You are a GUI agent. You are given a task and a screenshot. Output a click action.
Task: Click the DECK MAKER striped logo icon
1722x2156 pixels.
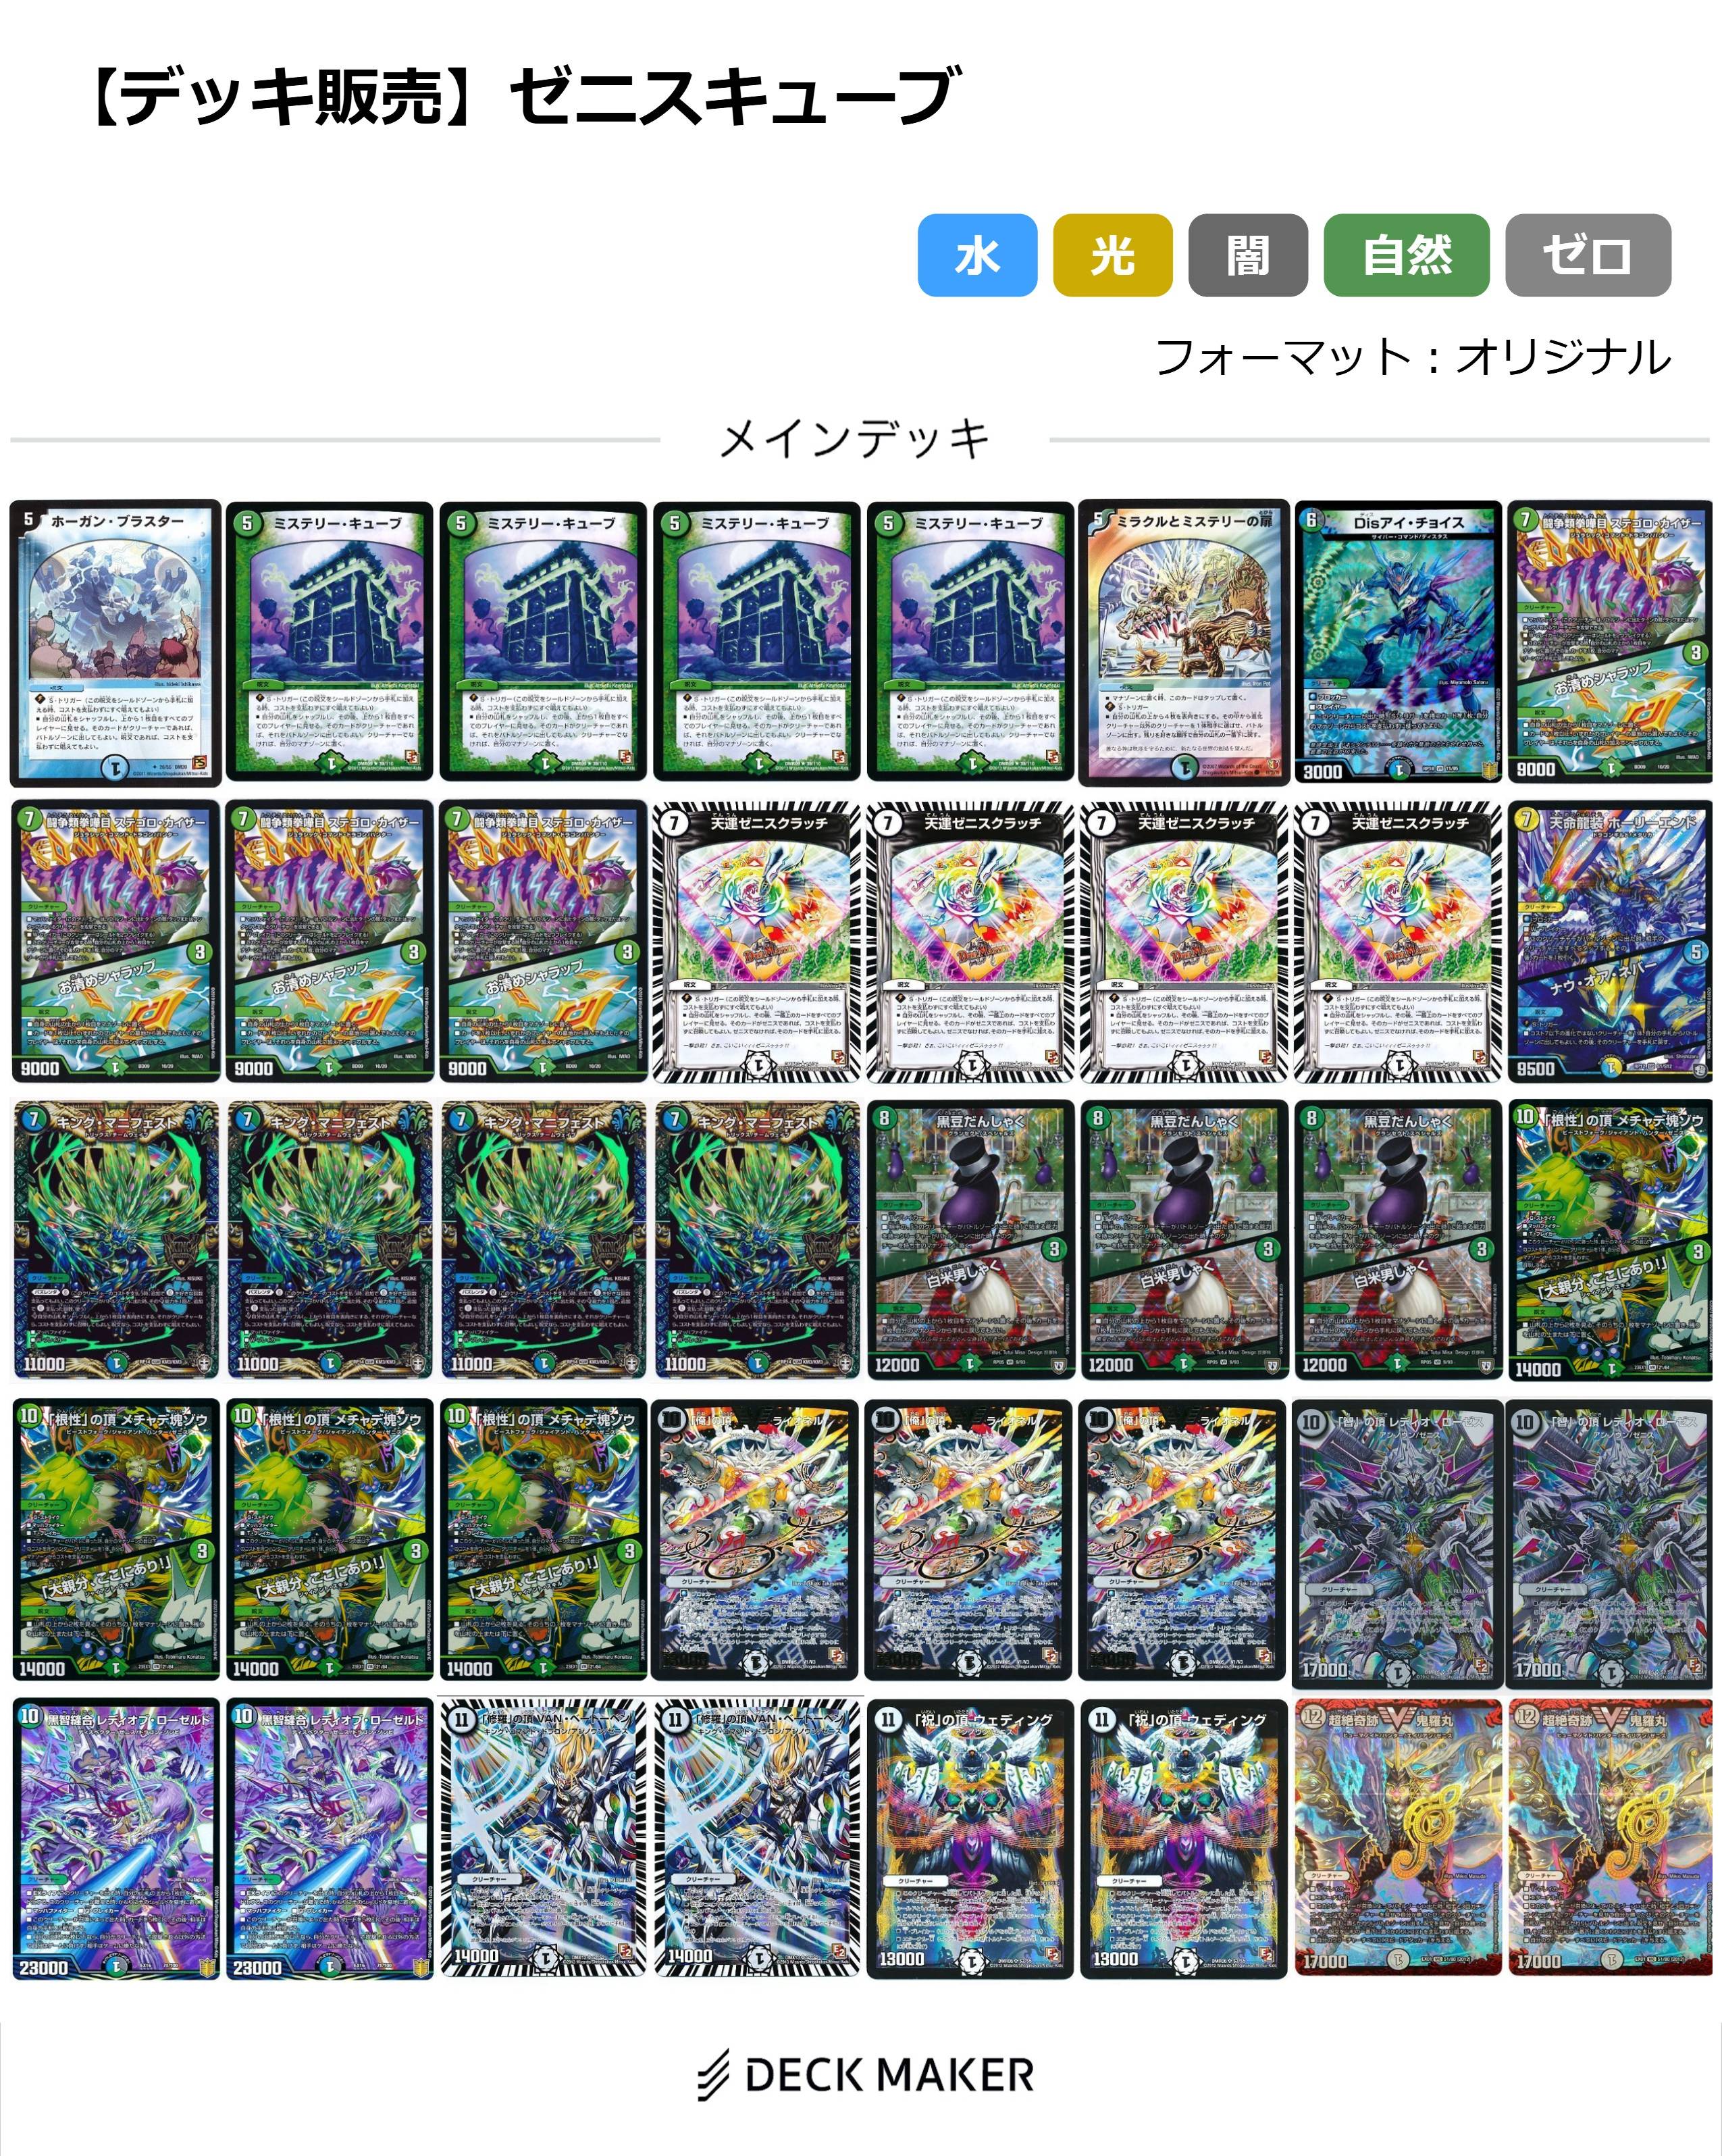click(x=715, y=2074)
